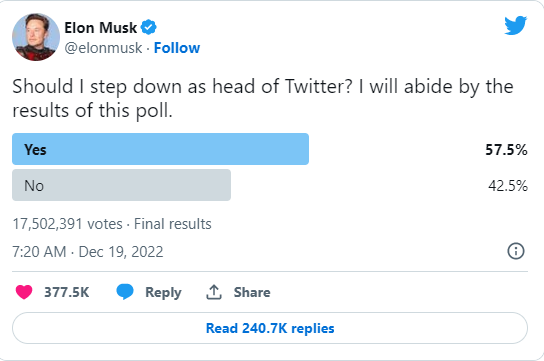Screen dimensions: 544x361
Task: Select the No poll result bar
Action: coord(121,185)
